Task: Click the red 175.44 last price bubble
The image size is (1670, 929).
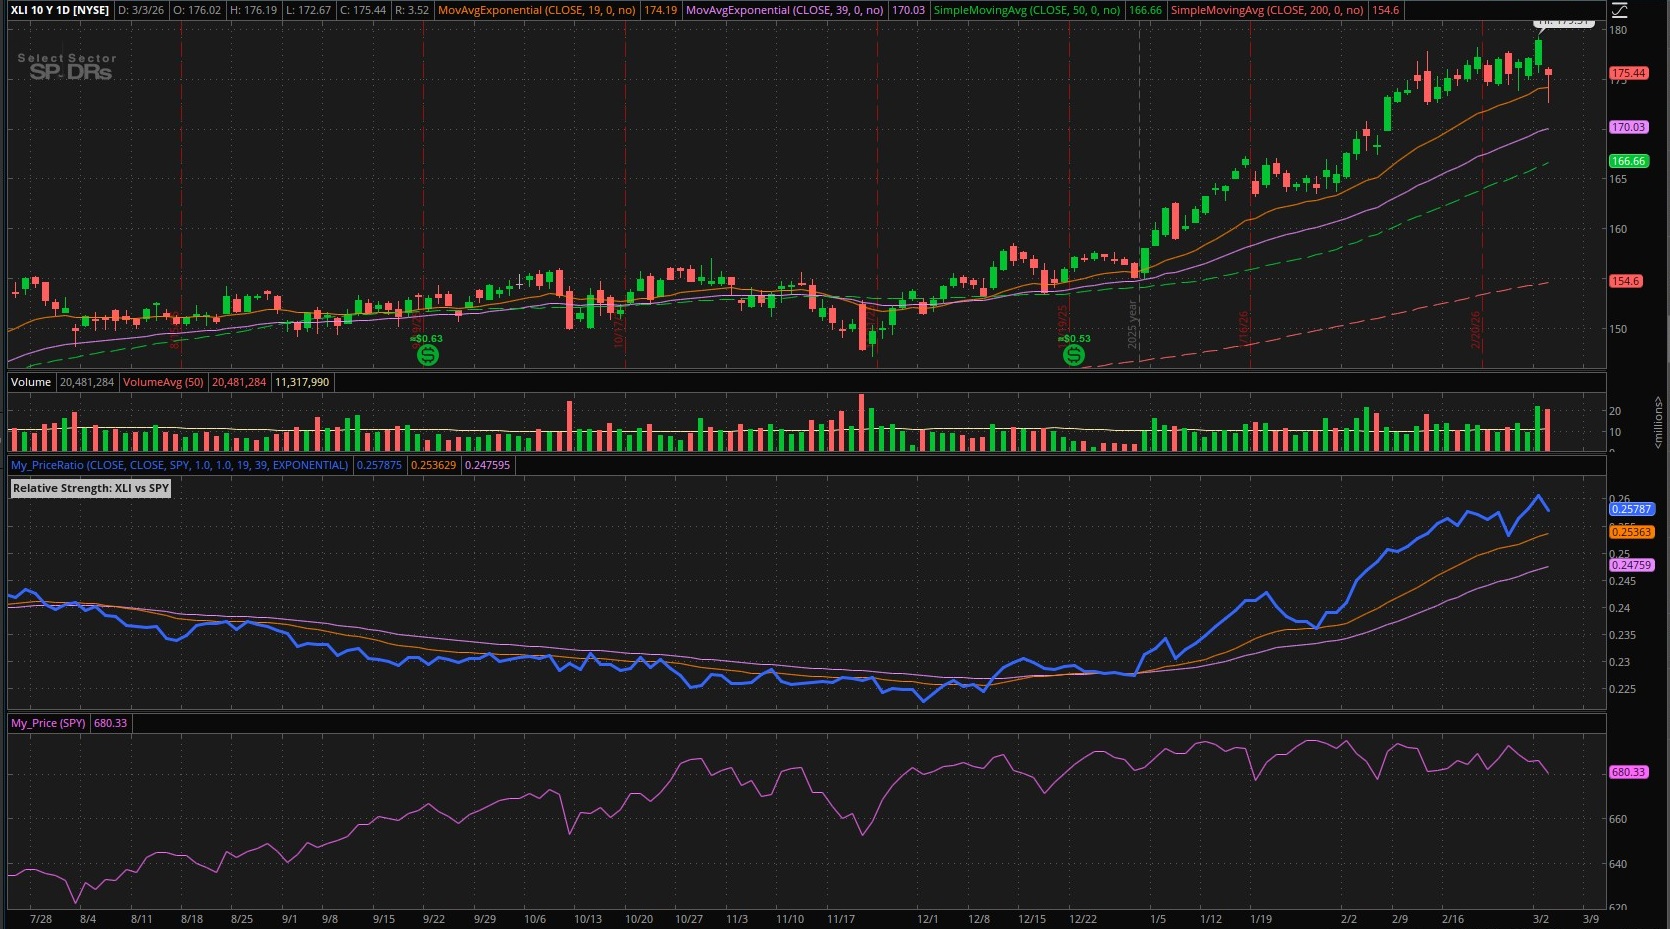Action: click(x=1628, y=73)
